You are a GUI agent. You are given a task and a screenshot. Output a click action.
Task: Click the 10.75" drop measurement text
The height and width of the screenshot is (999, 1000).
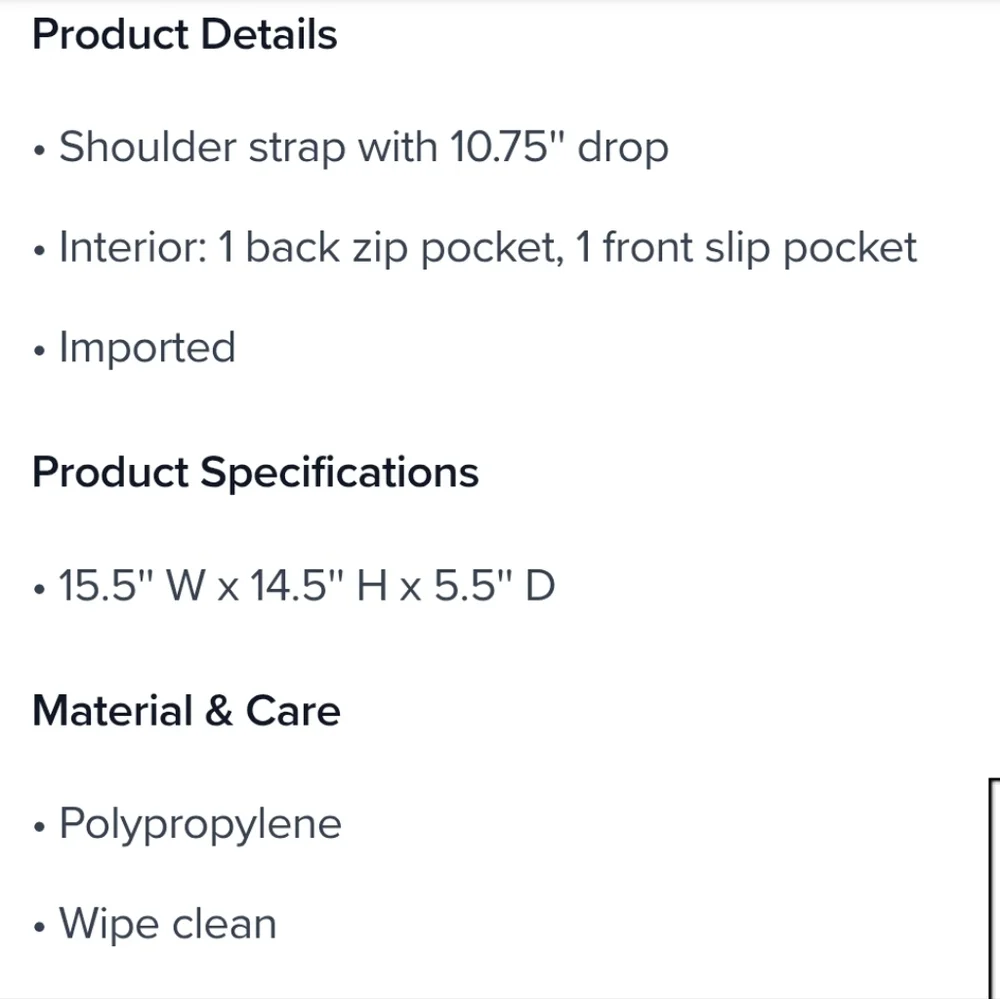(x=558, y=148)
